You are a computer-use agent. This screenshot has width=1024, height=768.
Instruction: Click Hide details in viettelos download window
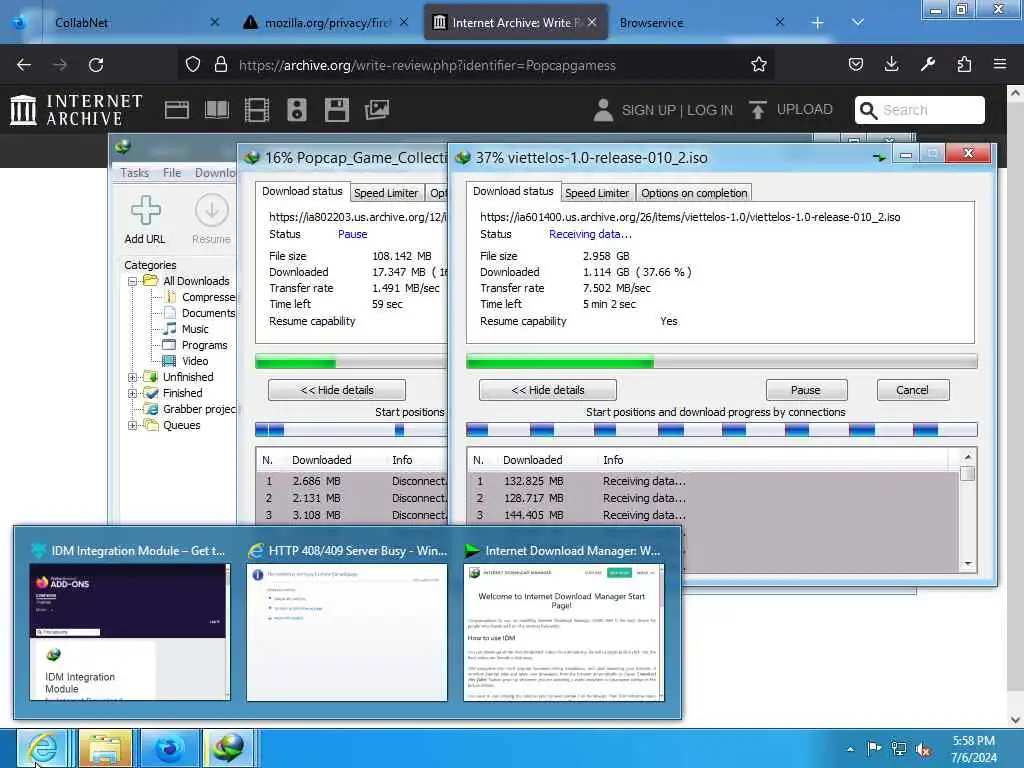(x=547, y=390)
